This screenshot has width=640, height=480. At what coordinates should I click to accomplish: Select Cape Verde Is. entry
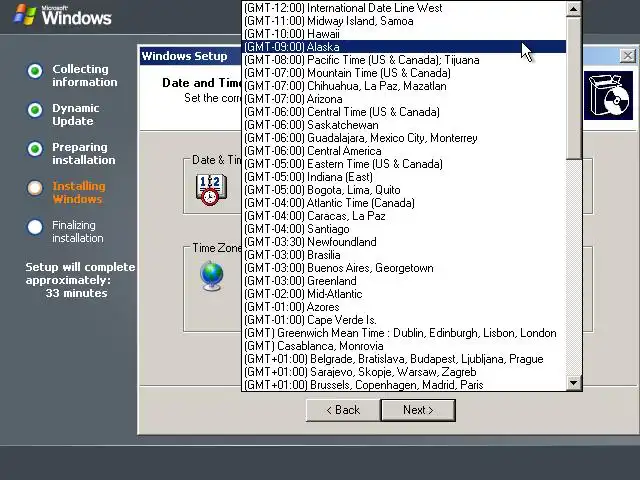pos(404,320)
